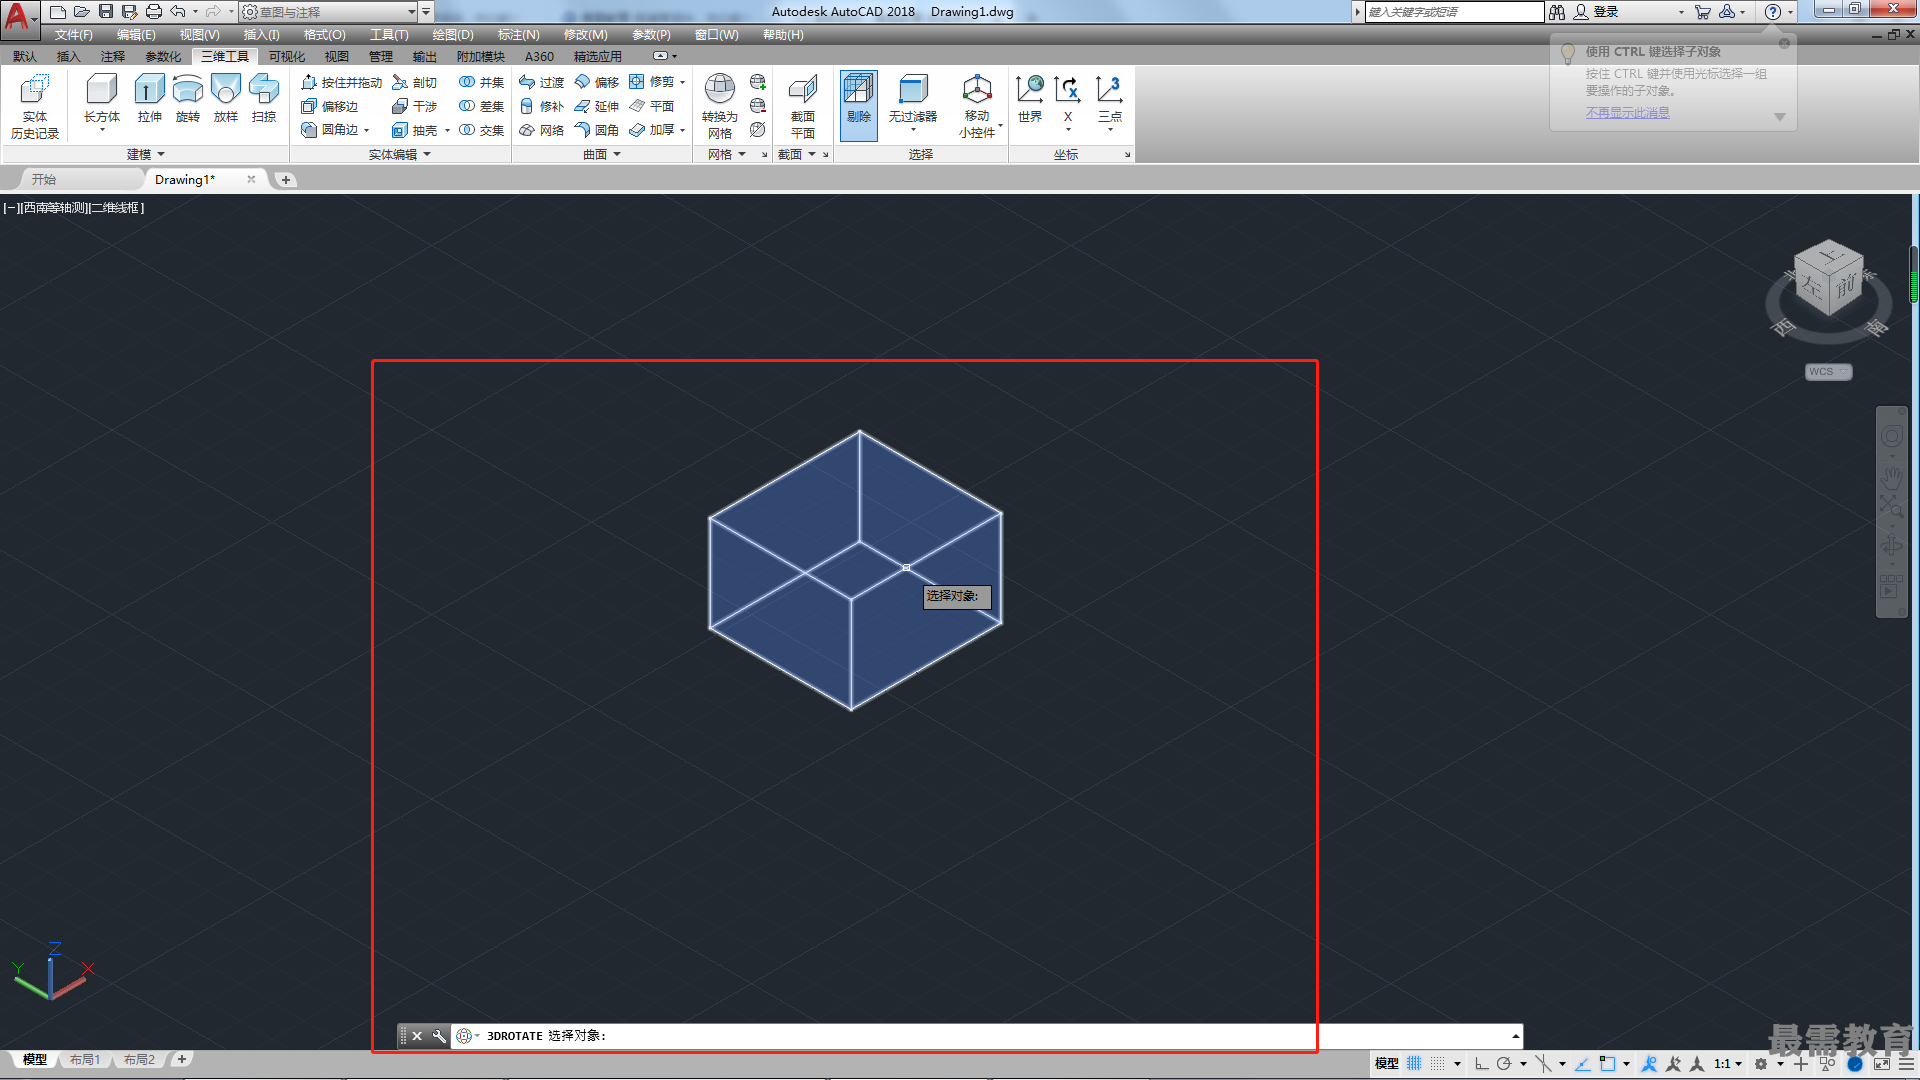Toggle object snap tracking in status bar
This screenshot has height=1080, width=1920.
(1583, 1064)
